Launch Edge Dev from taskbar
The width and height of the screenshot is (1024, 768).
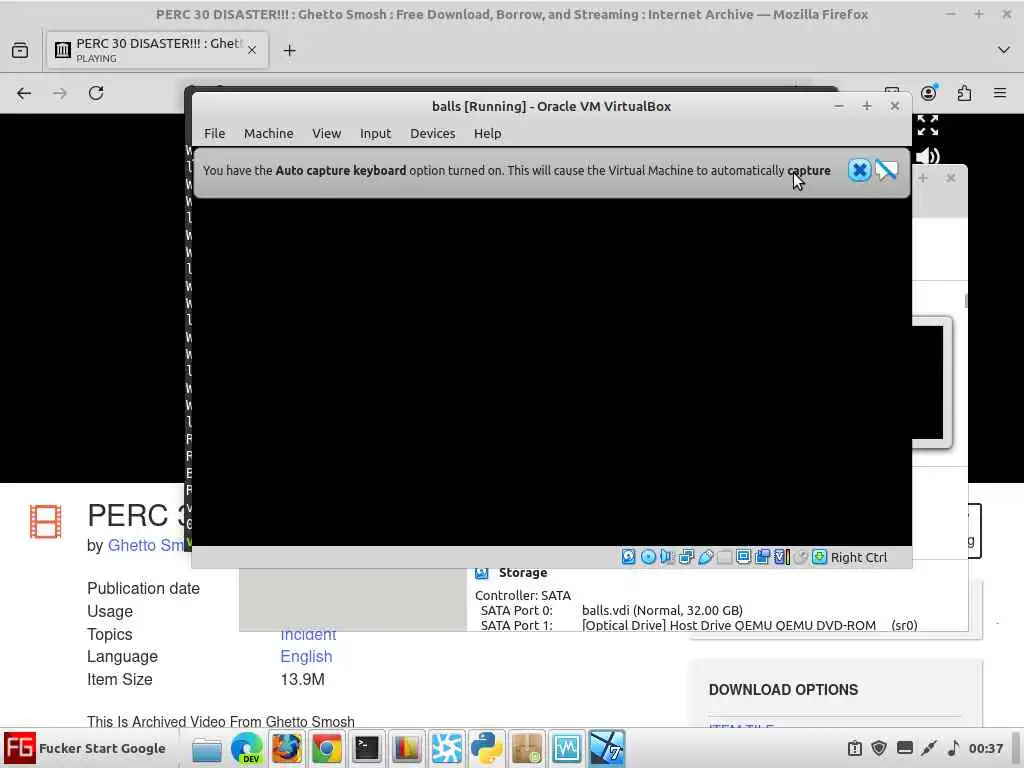pyautogui.click(x=247, y=748)
